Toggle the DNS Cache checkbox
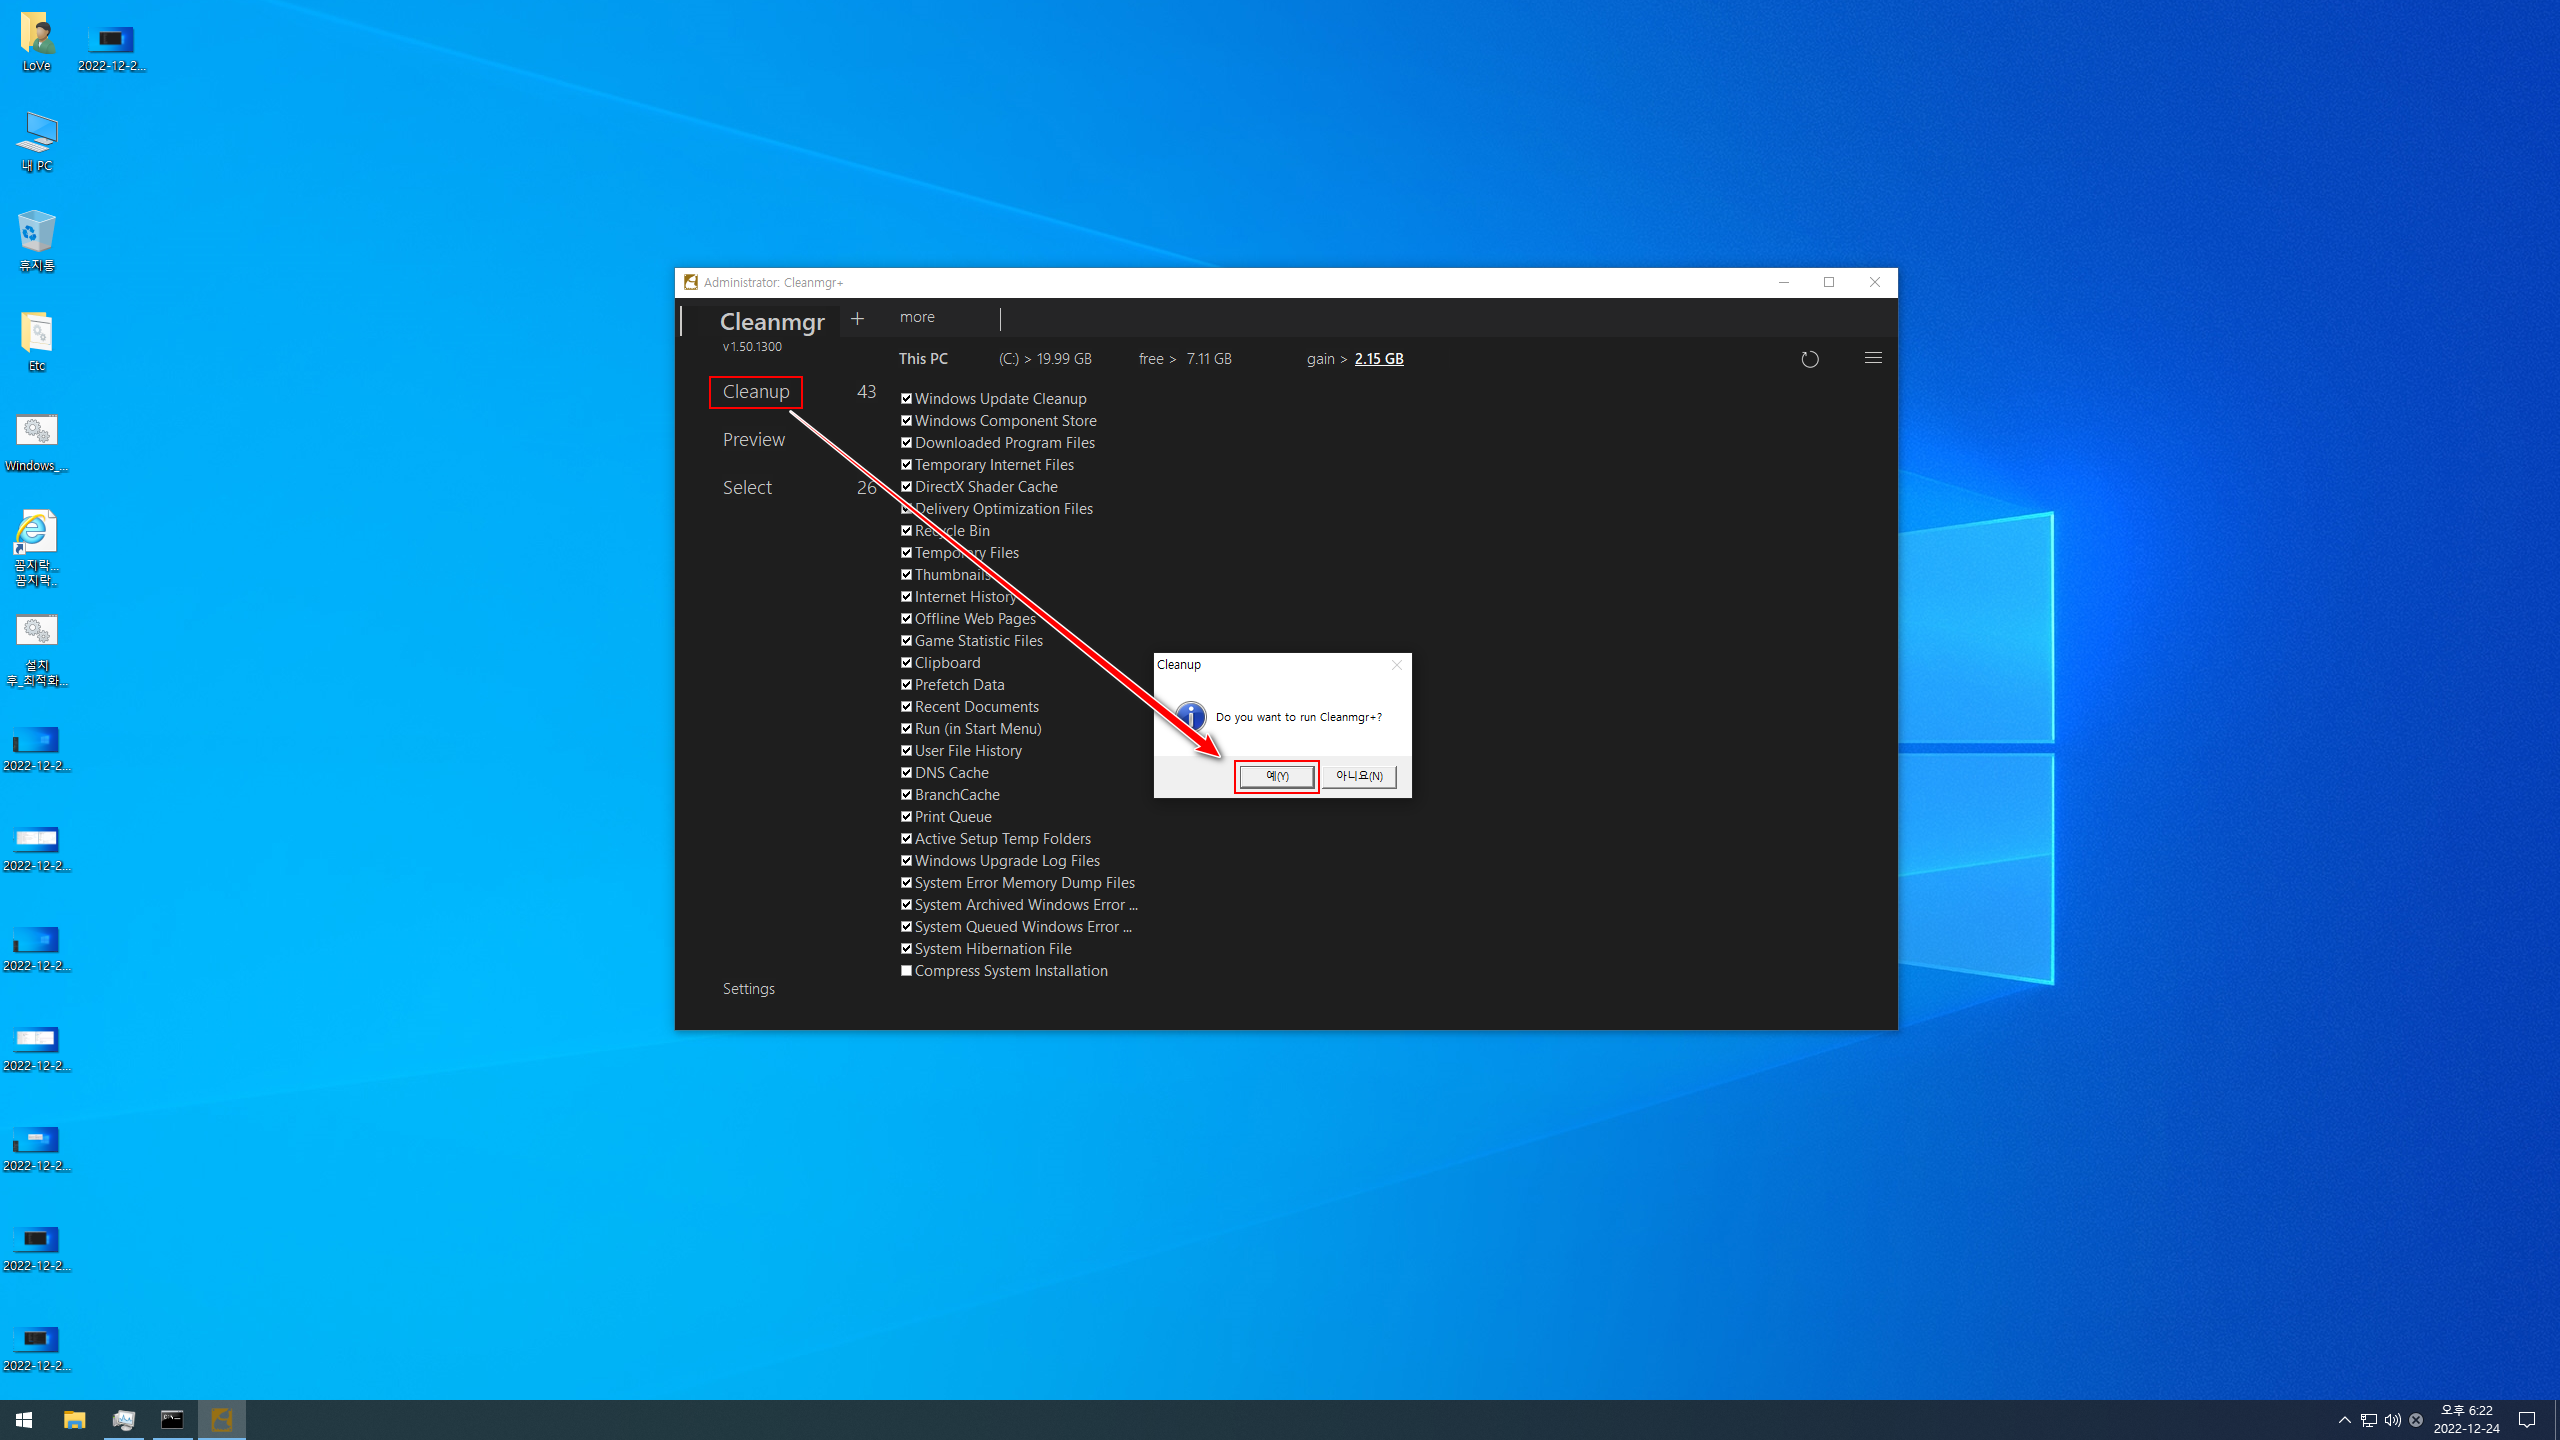This screenshot has width=2560, height=1440. tap(906, 773)
